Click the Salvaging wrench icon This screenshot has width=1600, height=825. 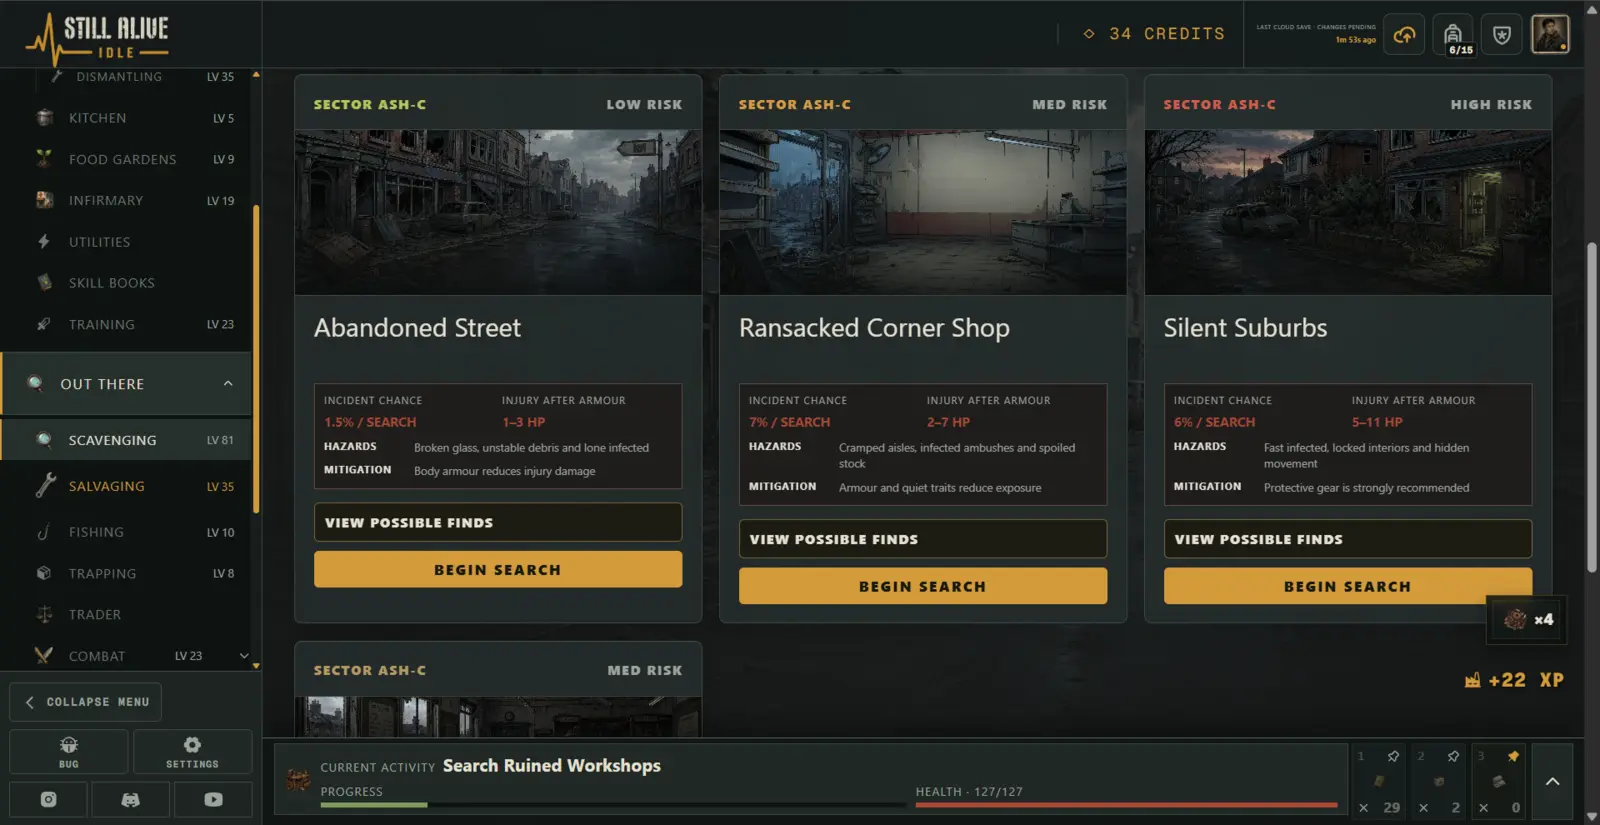[x=45, y=486]
